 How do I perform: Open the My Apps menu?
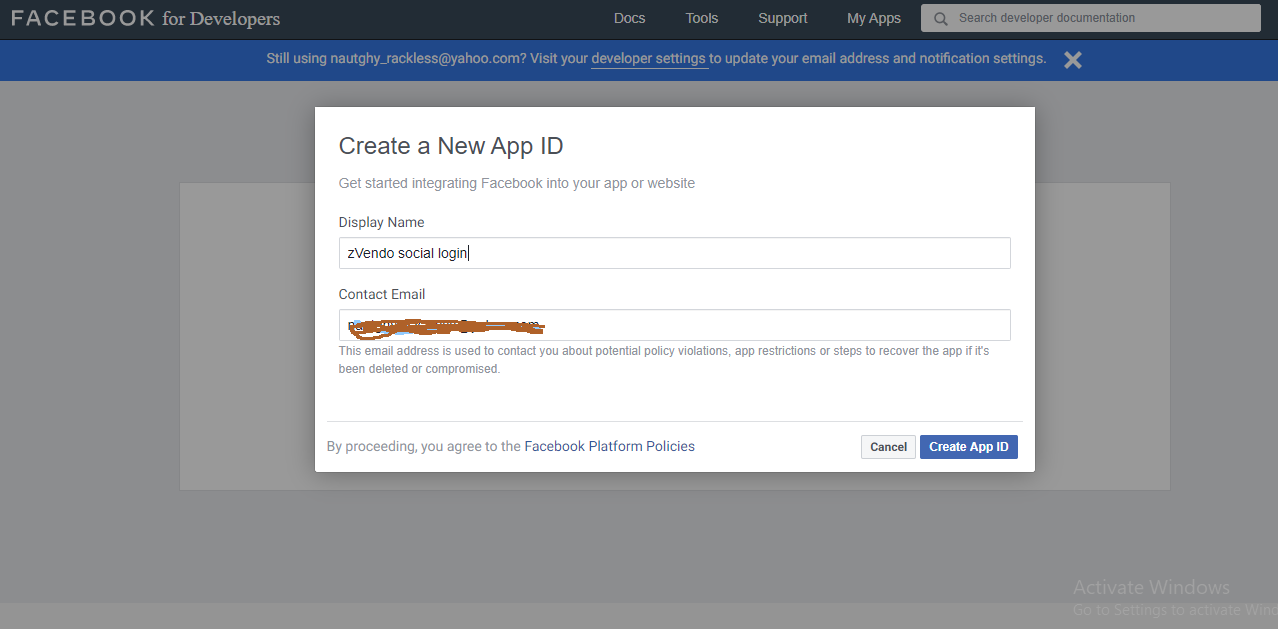874,18
